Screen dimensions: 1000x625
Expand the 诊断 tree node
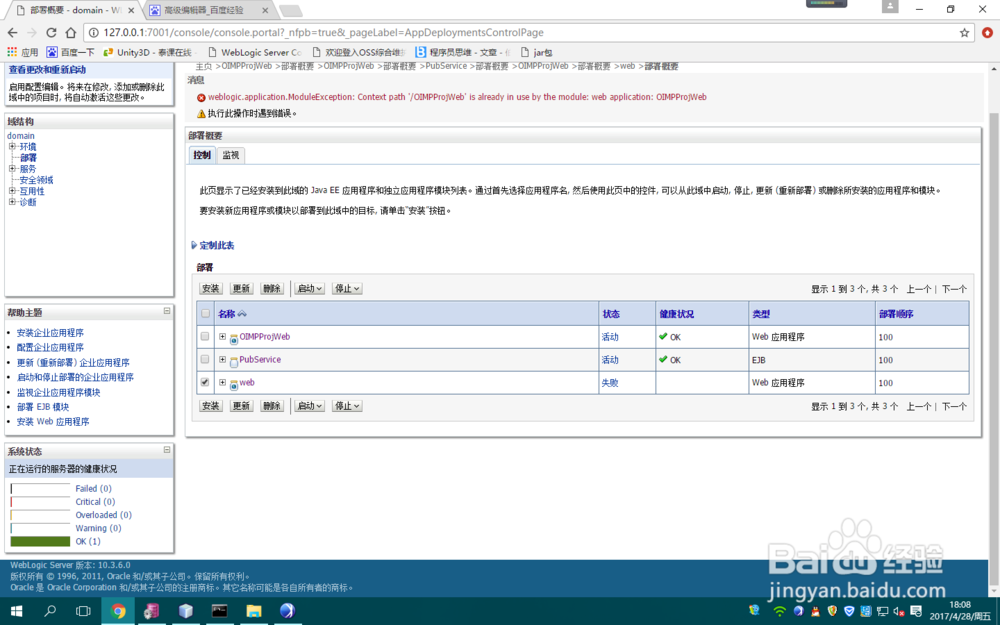12,202
